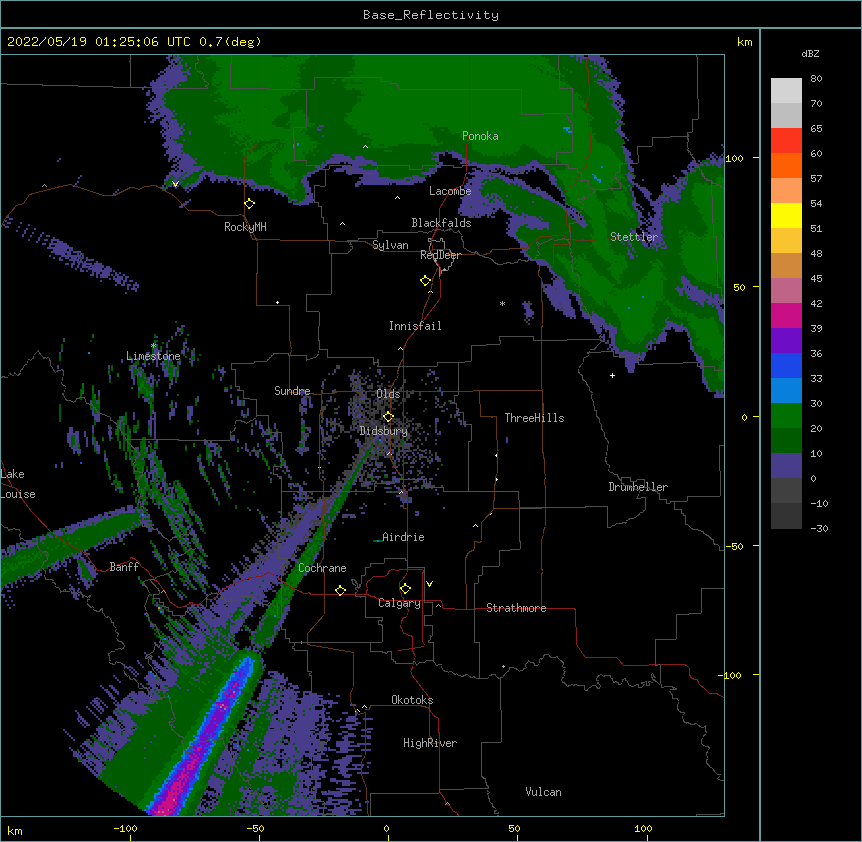Click the -50 tick label on right axis

tap(734, 546)
